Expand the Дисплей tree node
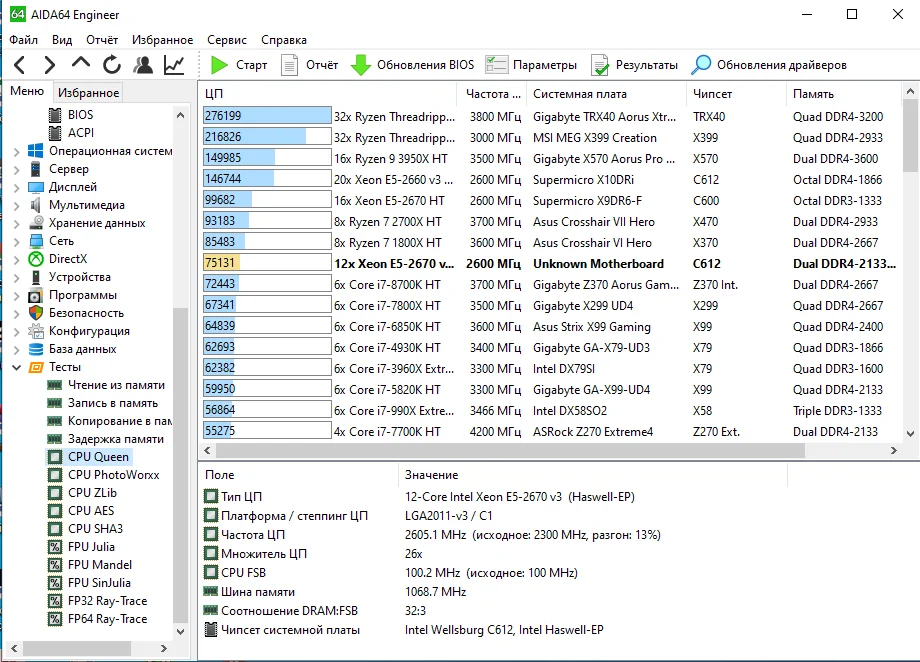The image size is (920, 662). [16, 188]
